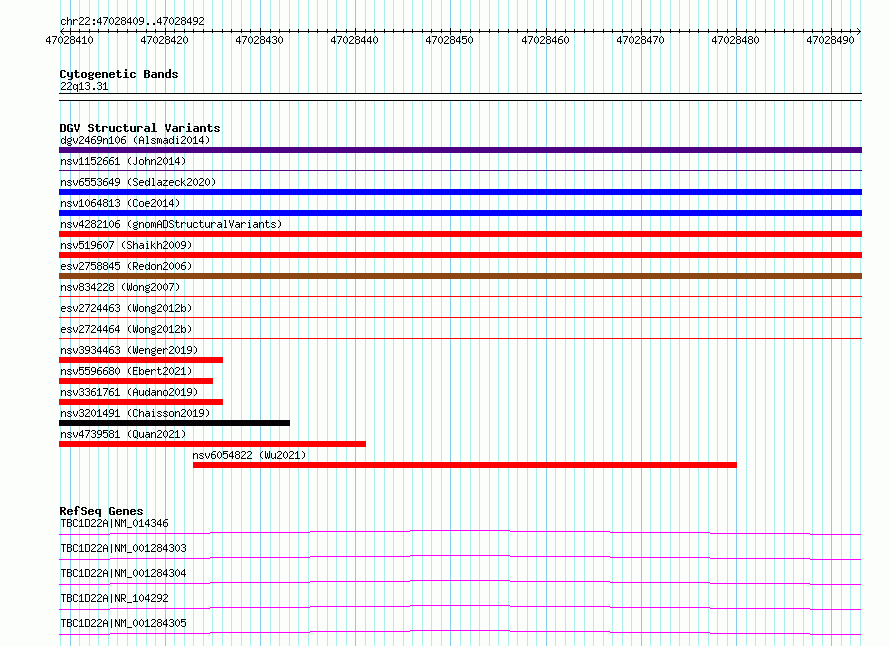Open gene TBC1D22A|NM_001284305 label

[x=123, y=623]
